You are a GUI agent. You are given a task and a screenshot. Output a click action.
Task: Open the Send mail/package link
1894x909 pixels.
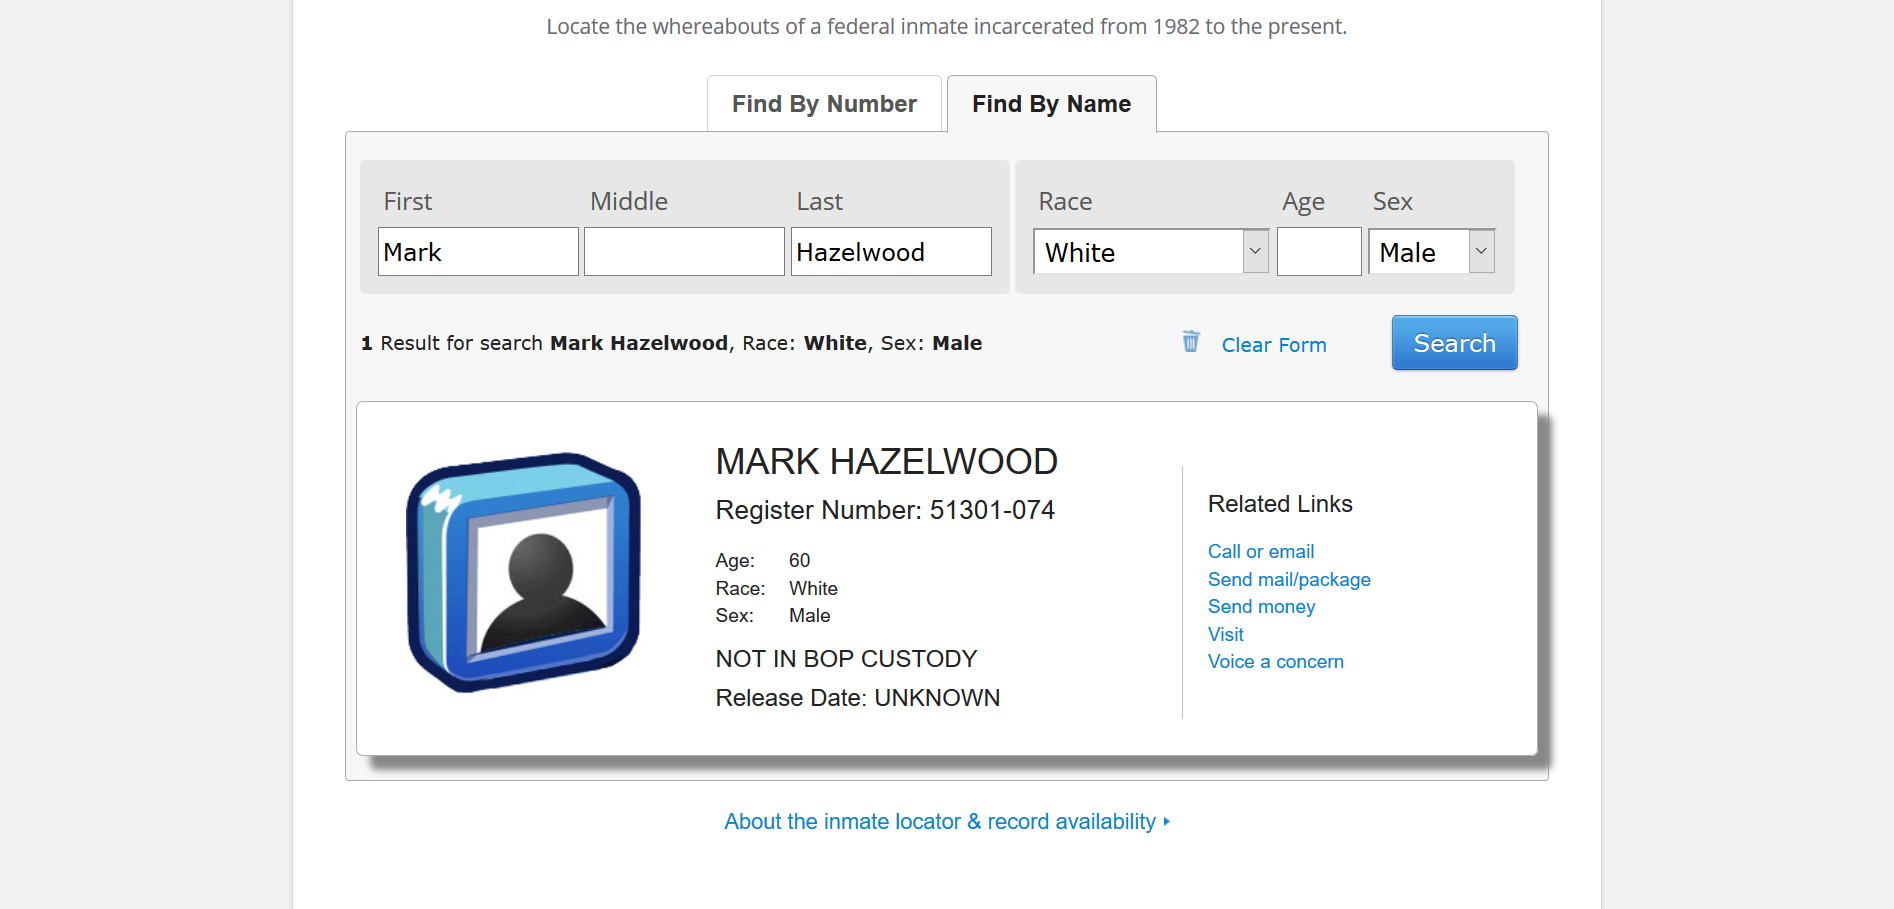pos(1289,580)
